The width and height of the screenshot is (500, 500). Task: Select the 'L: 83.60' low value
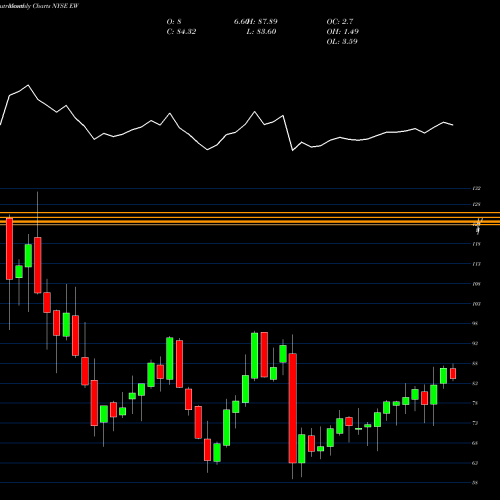tap(261, 32)
